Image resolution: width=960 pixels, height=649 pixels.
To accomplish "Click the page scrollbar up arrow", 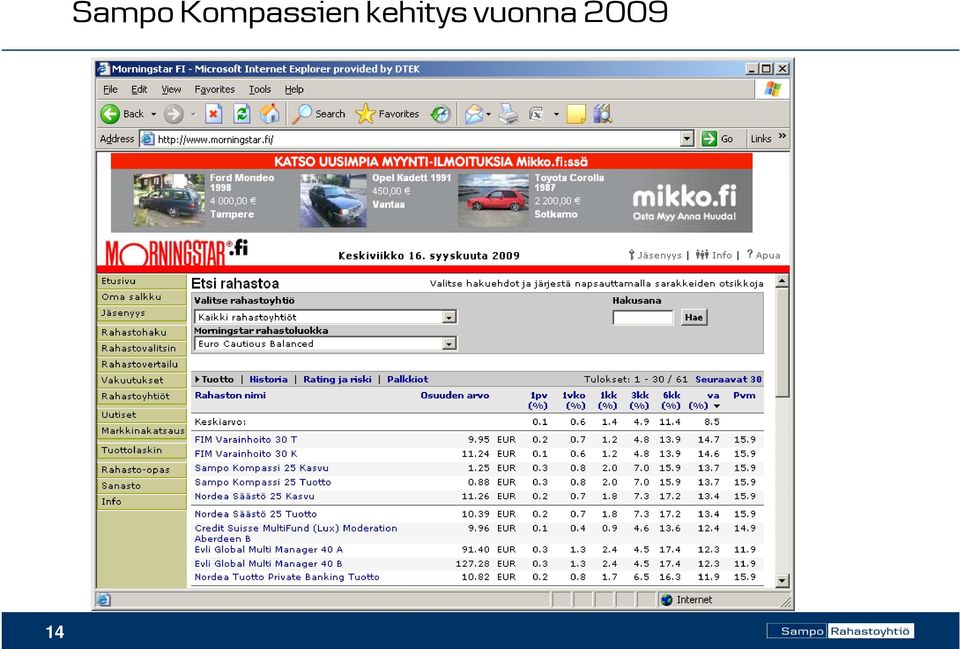I will (x=782, y=282).
